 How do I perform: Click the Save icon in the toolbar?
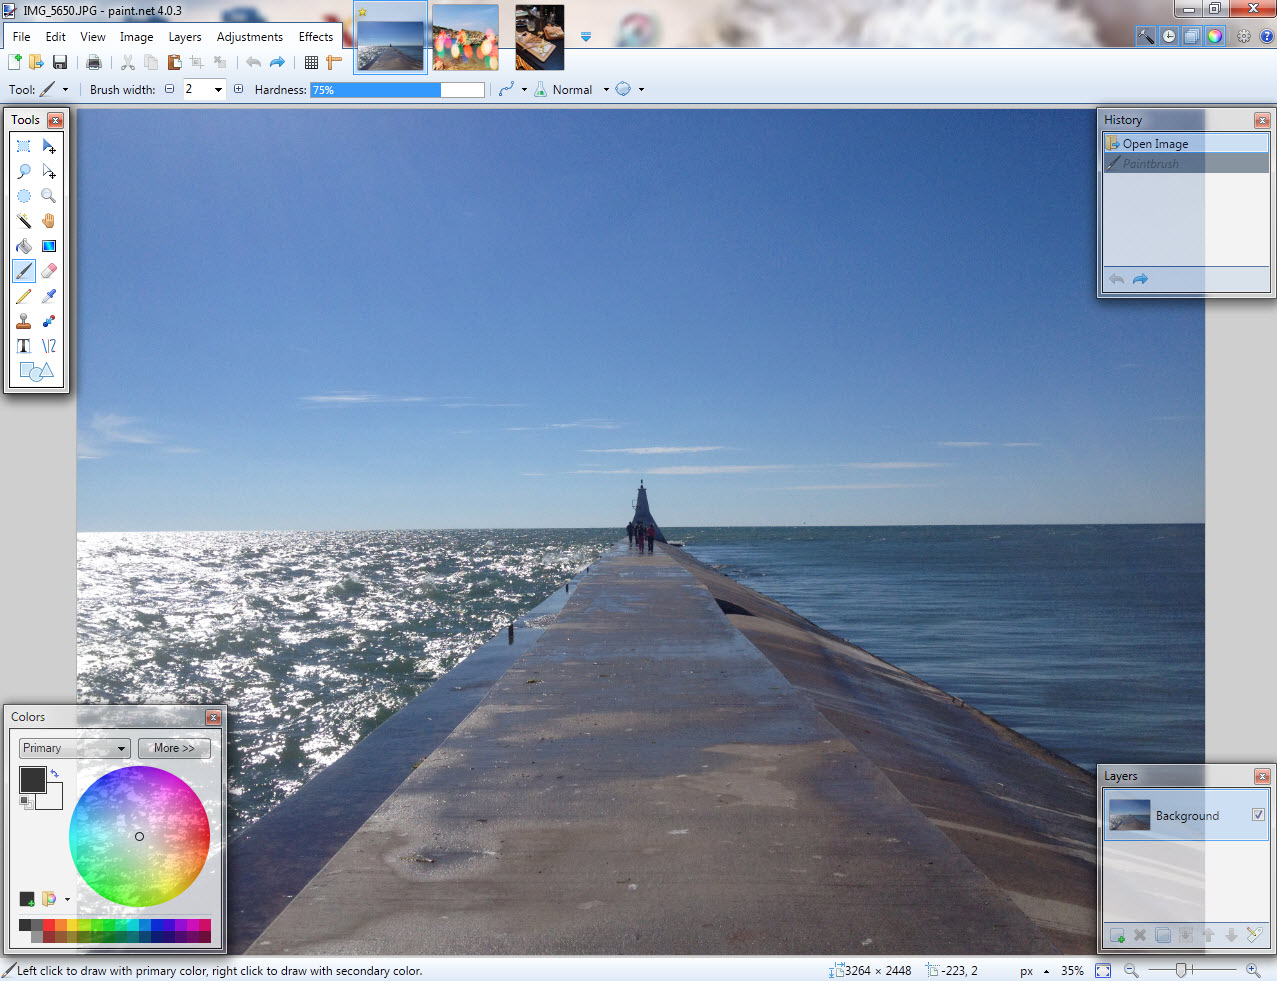[59, 61]
